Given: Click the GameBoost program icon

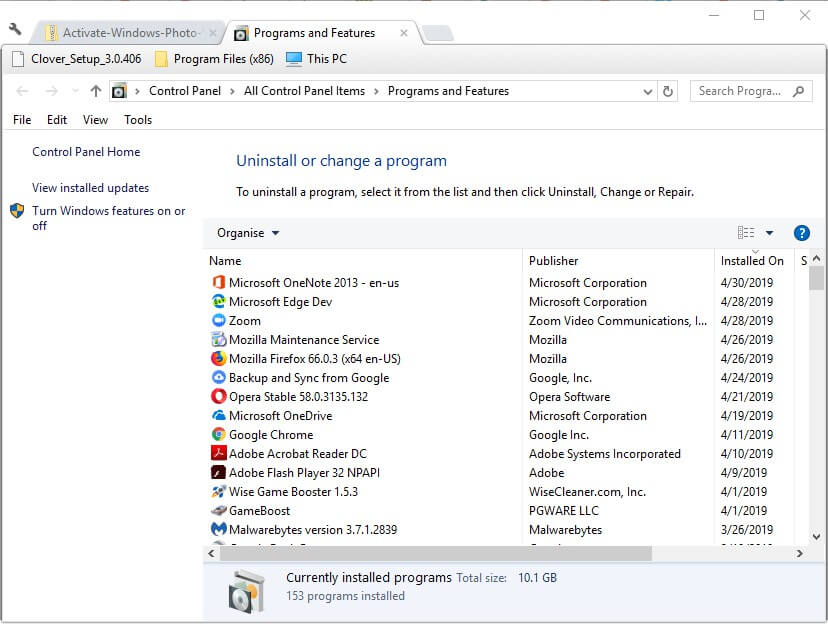Looking at the screenshot, I should (x=218, y=510).
